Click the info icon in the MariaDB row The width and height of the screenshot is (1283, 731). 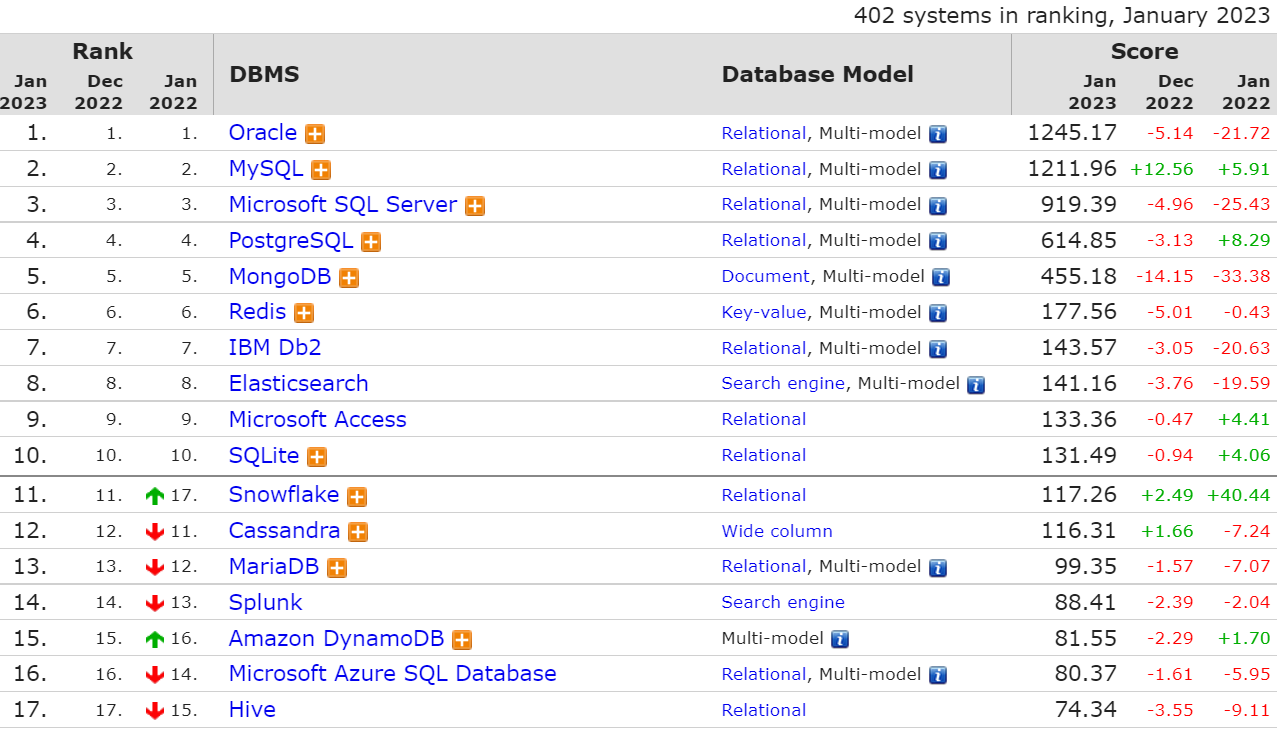938,568
